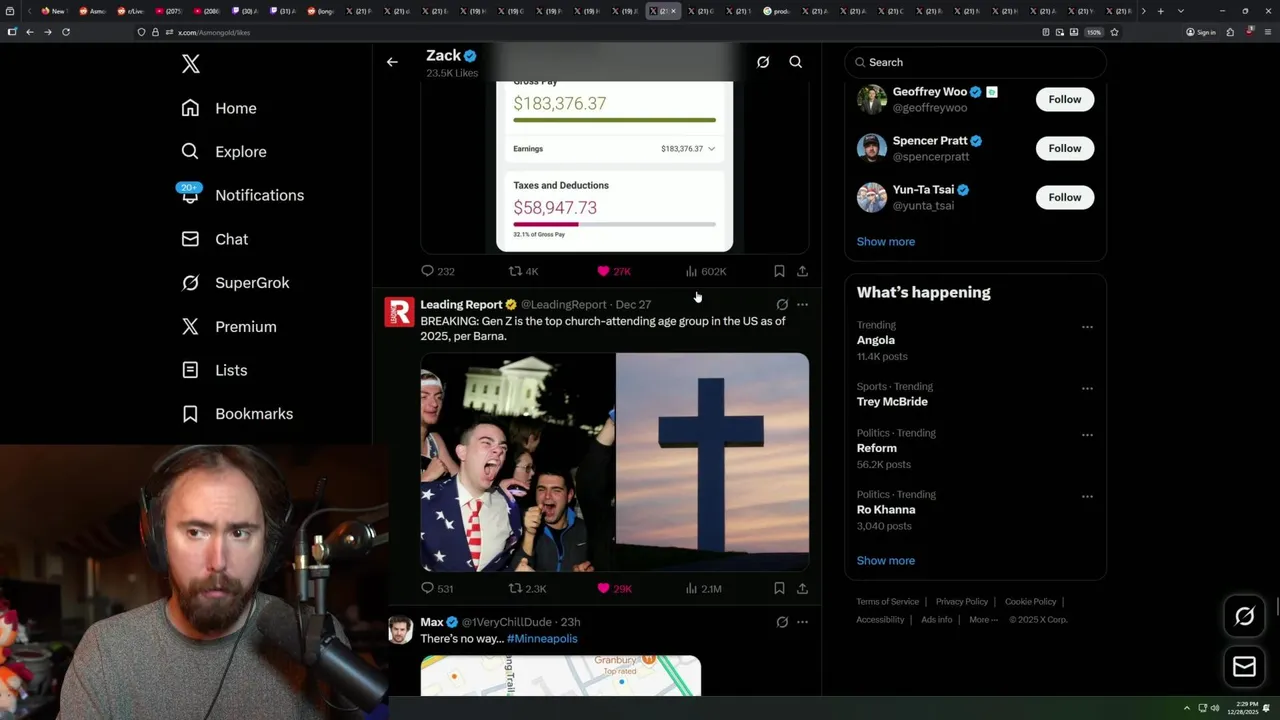Repost Leading Report post (2.3K)
Image resolution: width=1280 pixels, height=720 pixels.
point(527,588)
